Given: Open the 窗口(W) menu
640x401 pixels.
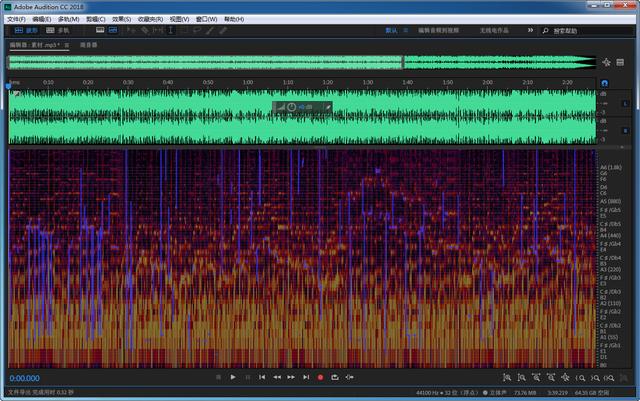Looking at the screenshot, I should click(206, 19).
